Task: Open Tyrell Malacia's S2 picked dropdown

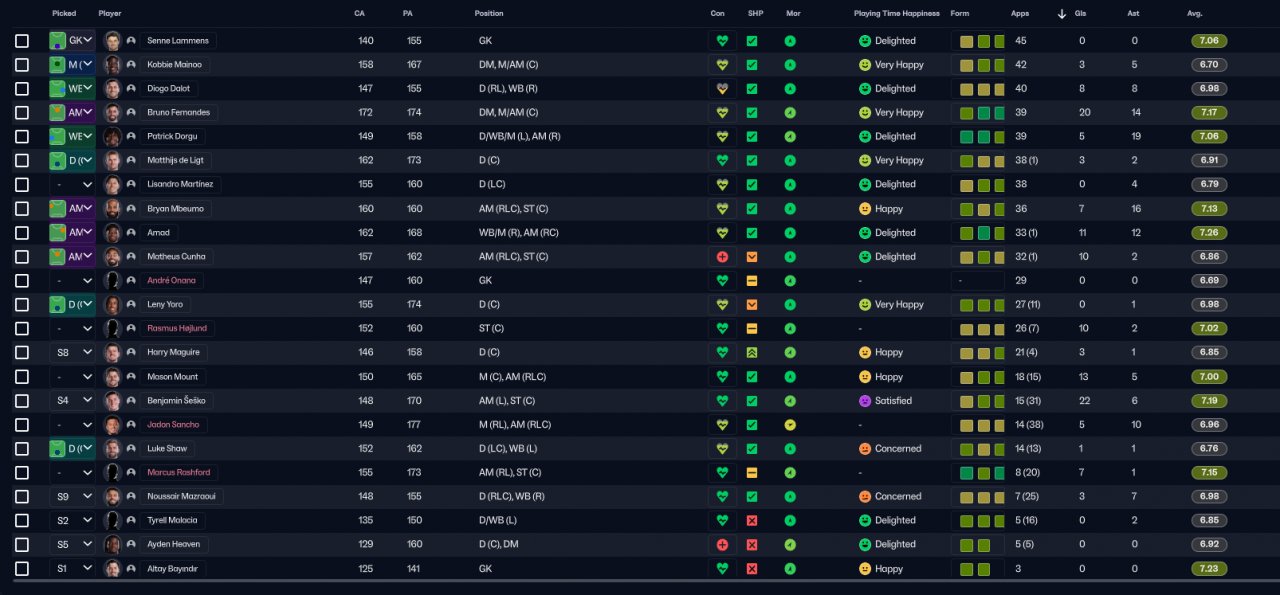Action: 72,521
